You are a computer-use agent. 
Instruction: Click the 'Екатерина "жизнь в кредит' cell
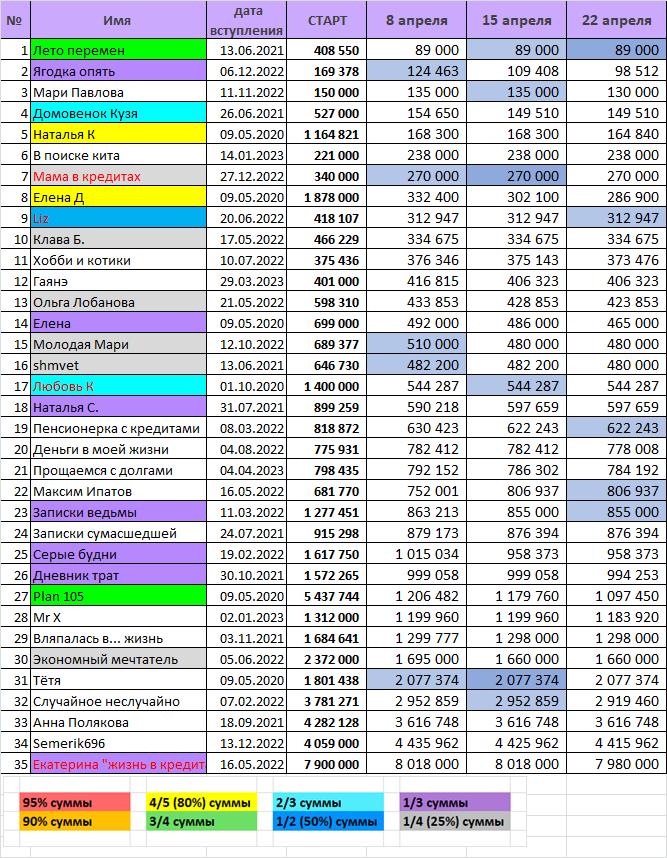(x=118, y=764)
